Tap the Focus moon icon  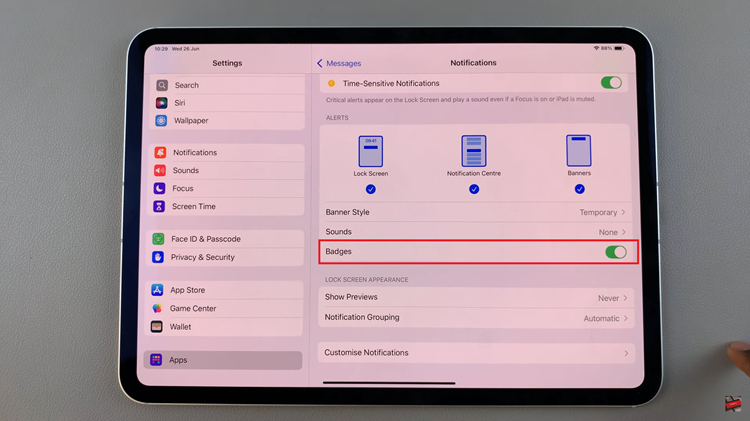(x=159, y=188)
